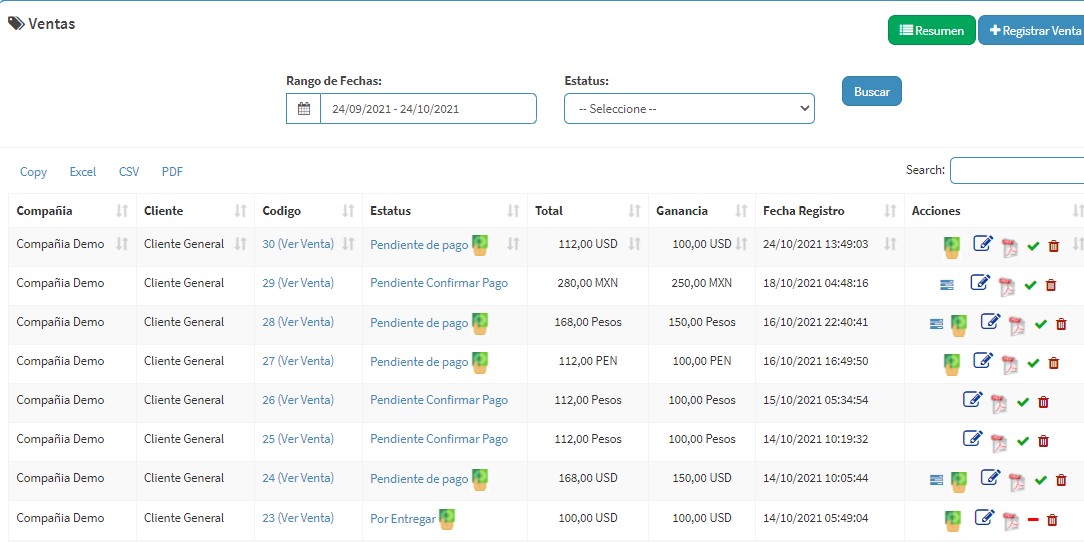Click into the Search input box
Image resolution: width=1084 pixels, height=542 pixels.
1017,171
